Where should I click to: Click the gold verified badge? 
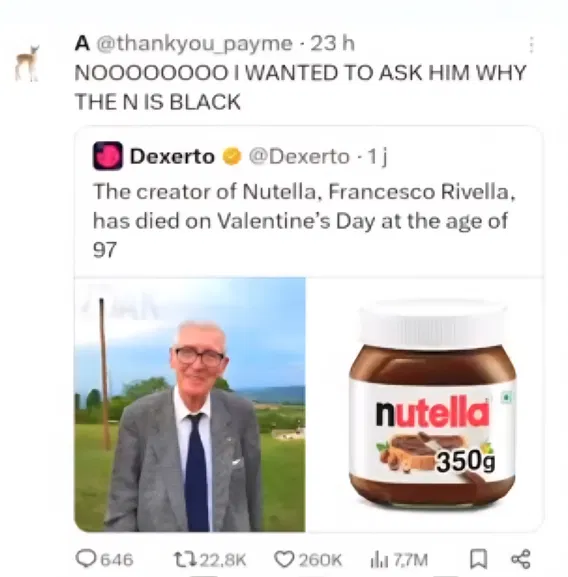point(232,156)
